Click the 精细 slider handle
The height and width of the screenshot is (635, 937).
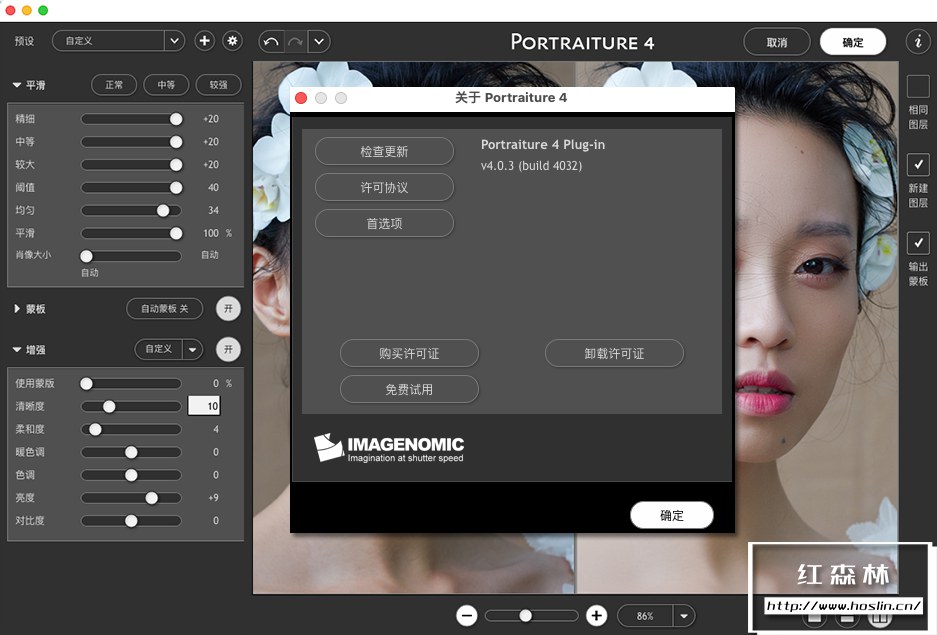point(176,119)
